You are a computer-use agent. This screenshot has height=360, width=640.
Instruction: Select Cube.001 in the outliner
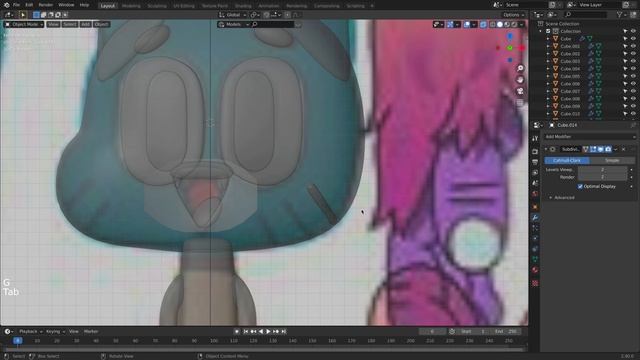(x=570, y=46)
